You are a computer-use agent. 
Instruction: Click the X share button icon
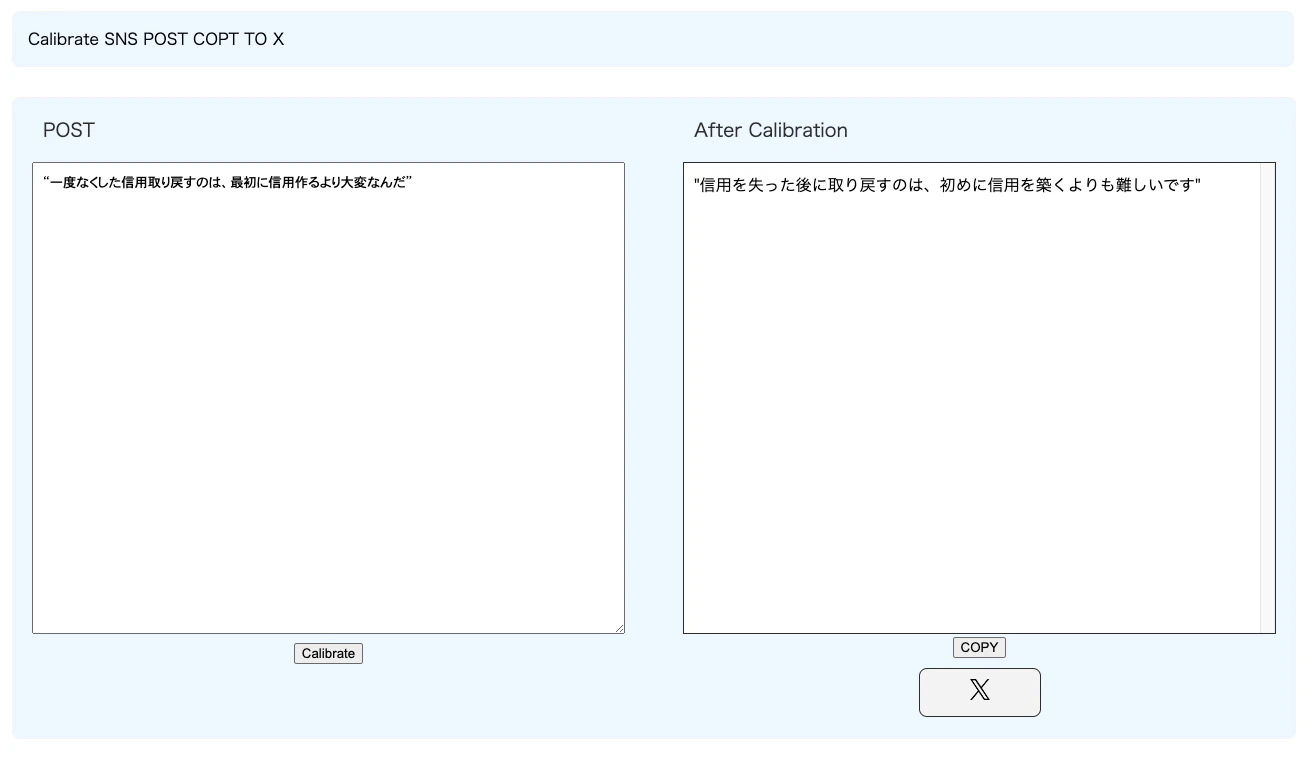980,691
